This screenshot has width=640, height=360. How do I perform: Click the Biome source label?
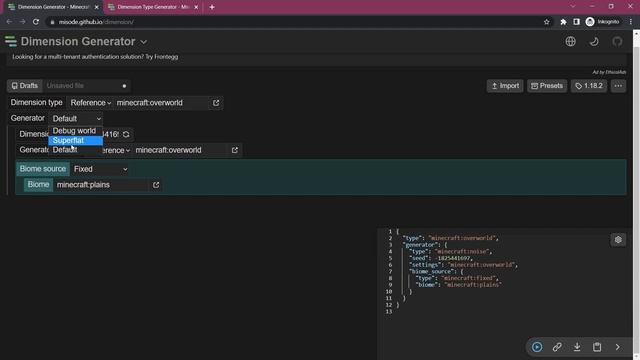point(42,169)
